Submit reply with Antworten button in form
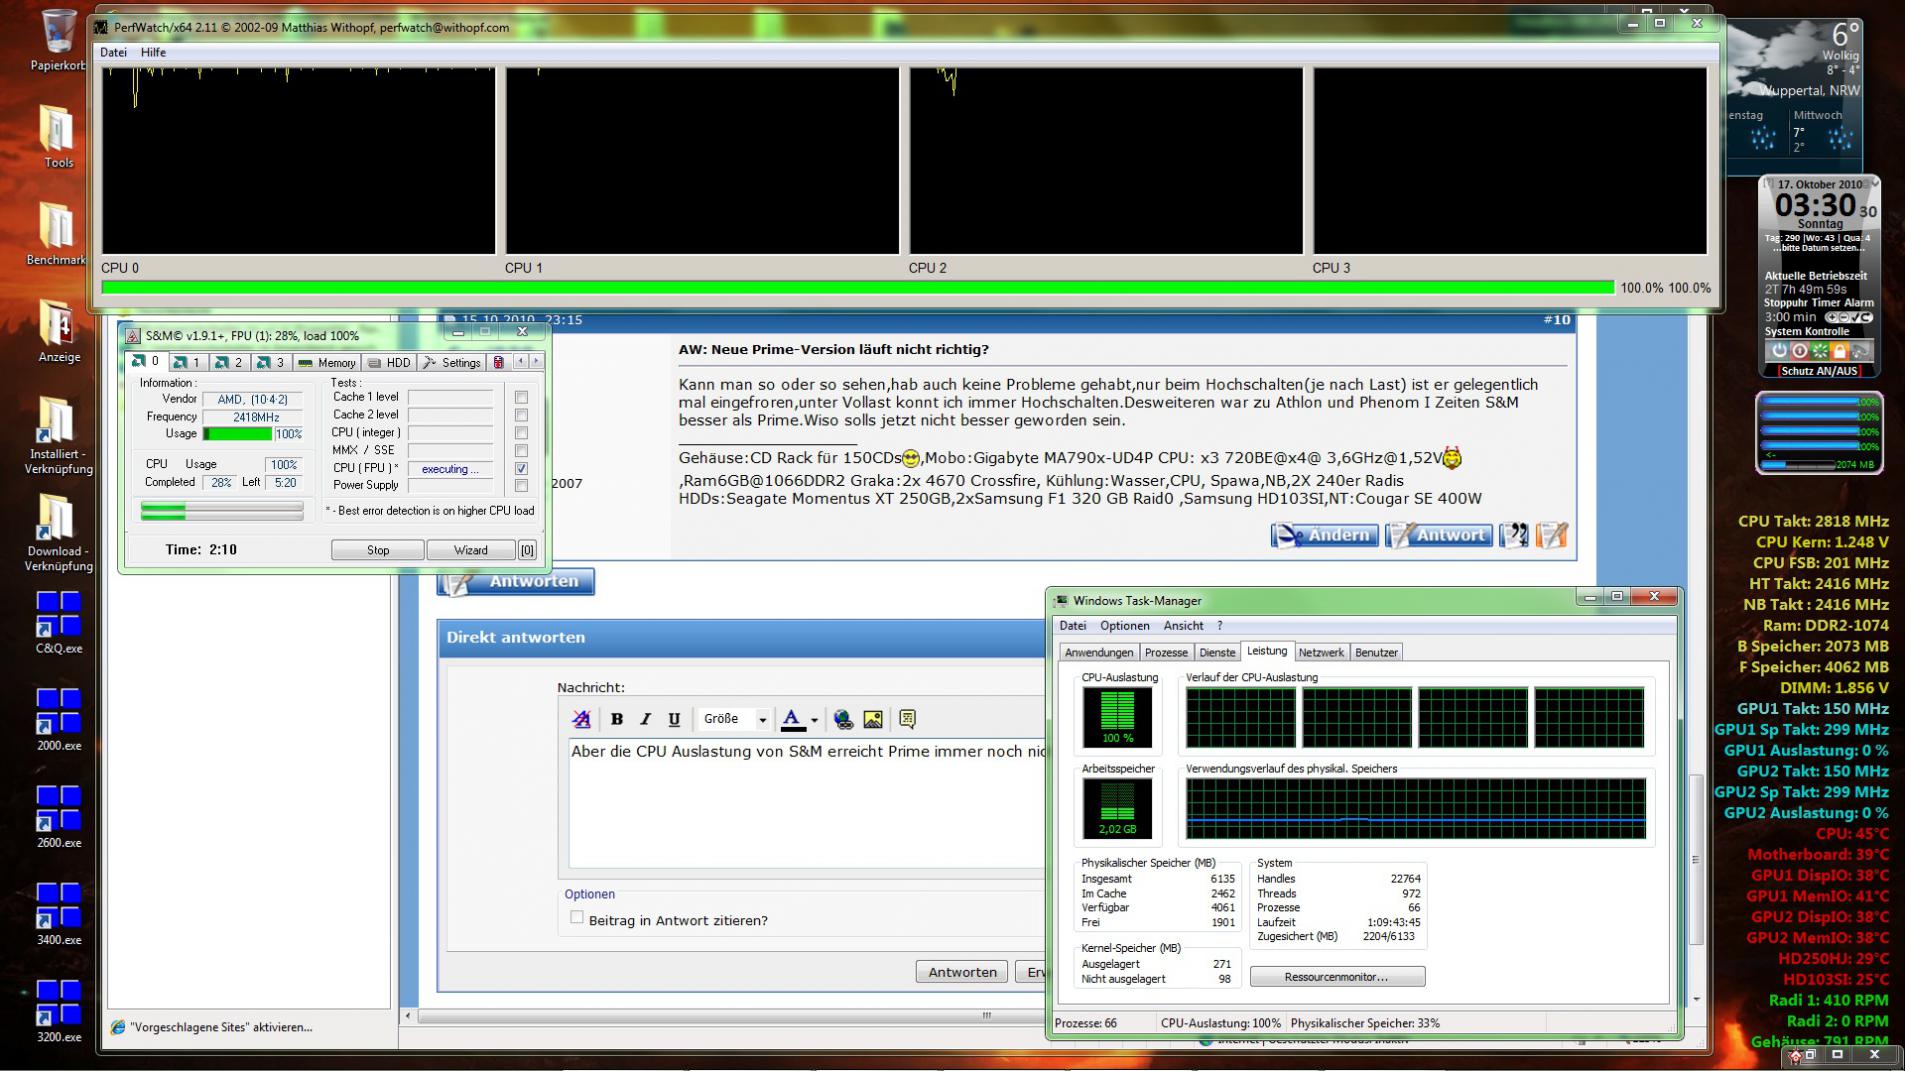 click(x=962, y=972)
